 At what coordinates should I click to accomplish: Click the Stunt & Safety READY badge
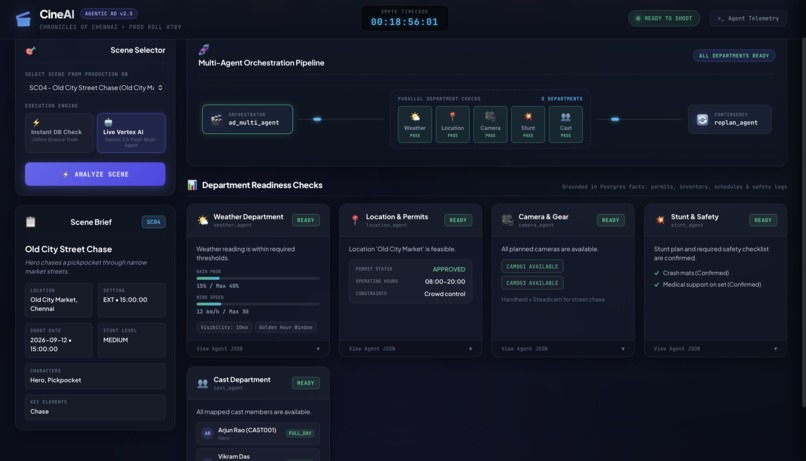coord(763,220)
